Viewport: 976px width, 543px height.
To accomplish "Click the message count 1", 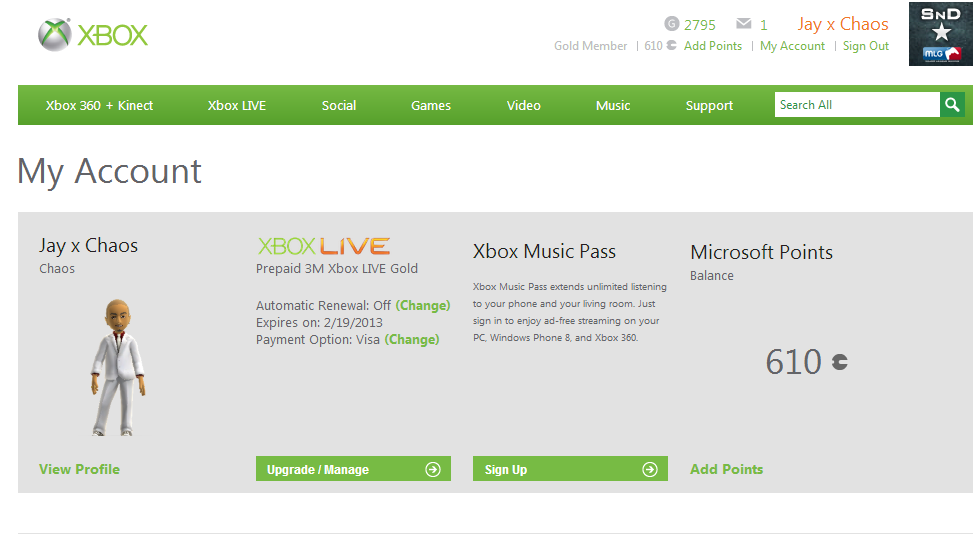I will [x=764, y=25].
